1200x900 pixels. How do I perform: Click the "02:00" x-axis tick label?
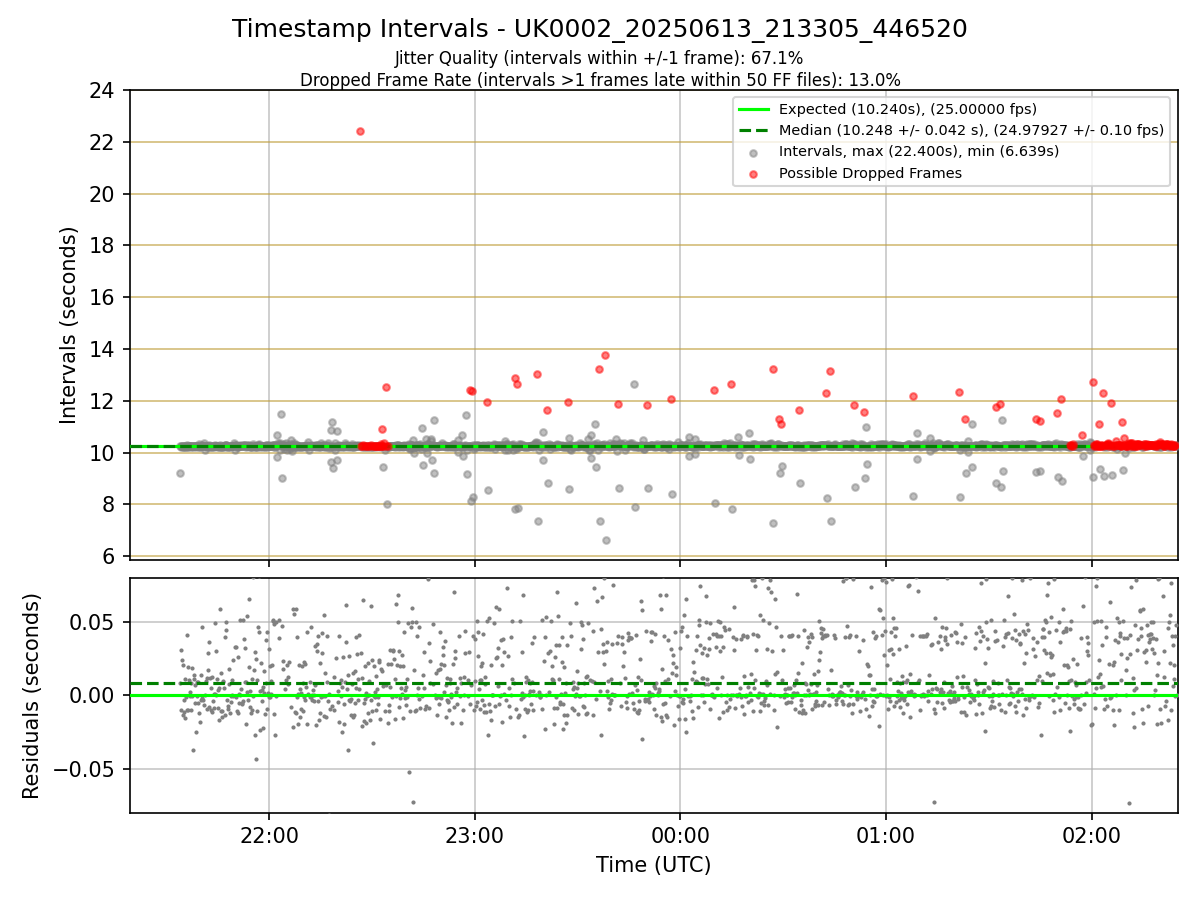(x=1091, y=835)
